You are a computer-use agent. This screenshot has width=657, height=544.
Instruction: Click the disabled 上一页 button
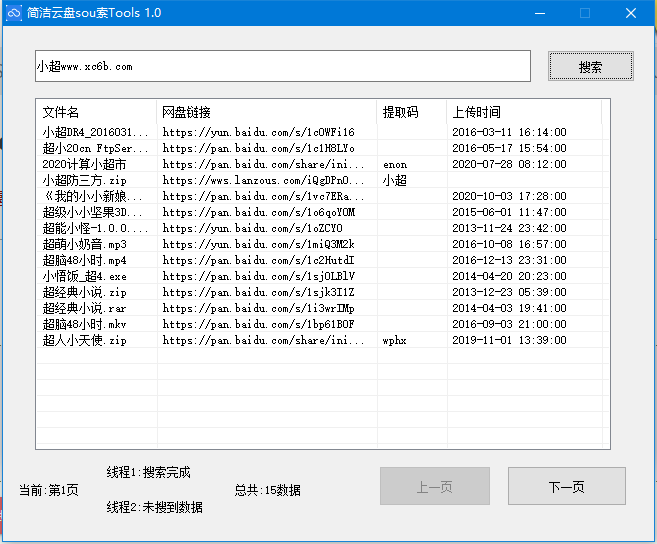pyautogui.click(x=435, y=486)
